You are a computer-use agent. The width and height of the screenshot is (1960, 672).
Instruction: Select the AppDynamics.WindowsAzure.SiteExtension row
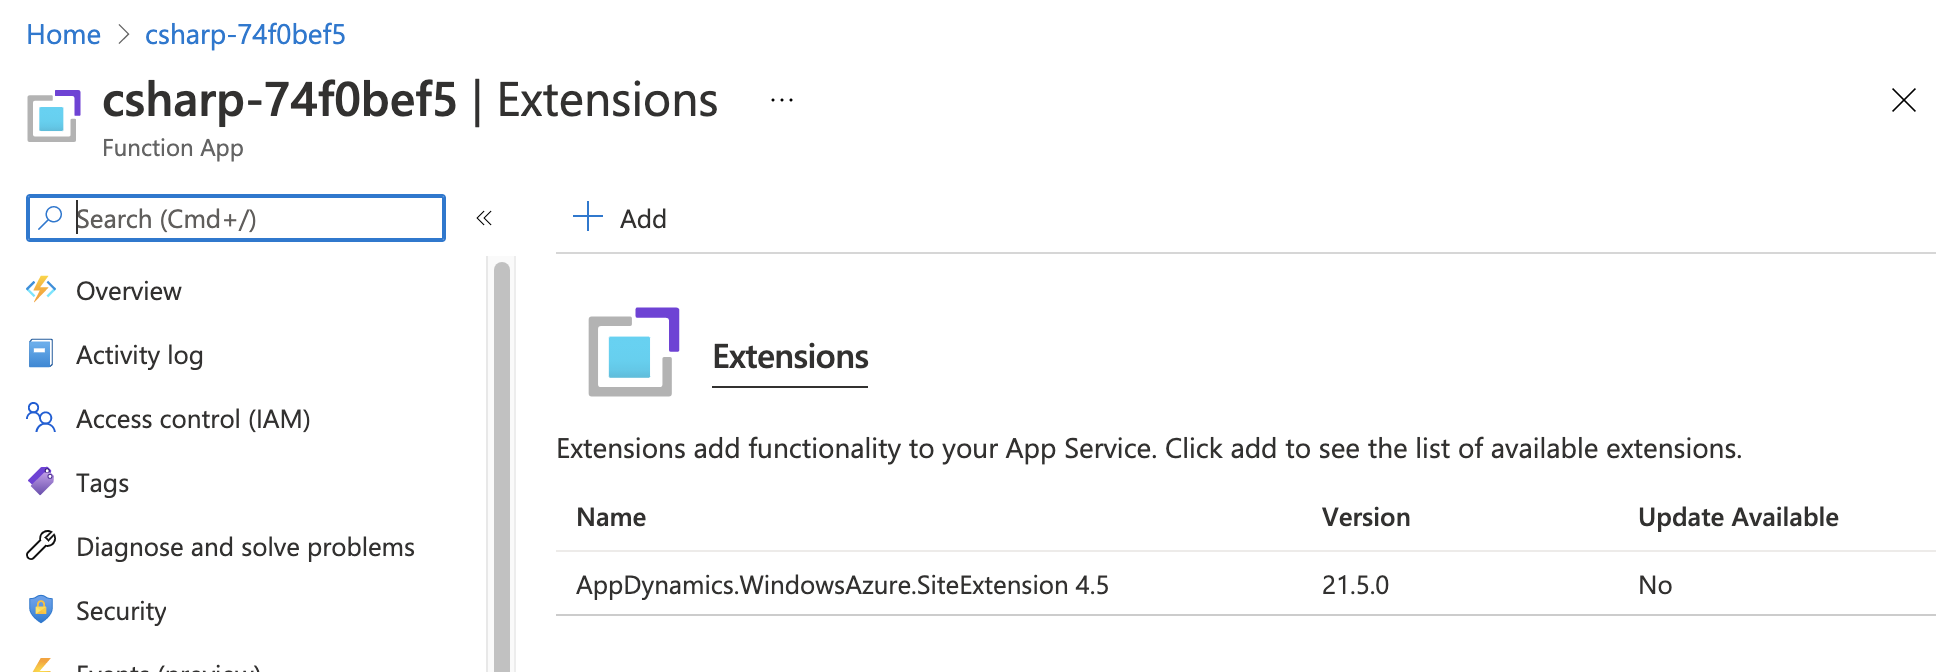coord(842,585)
